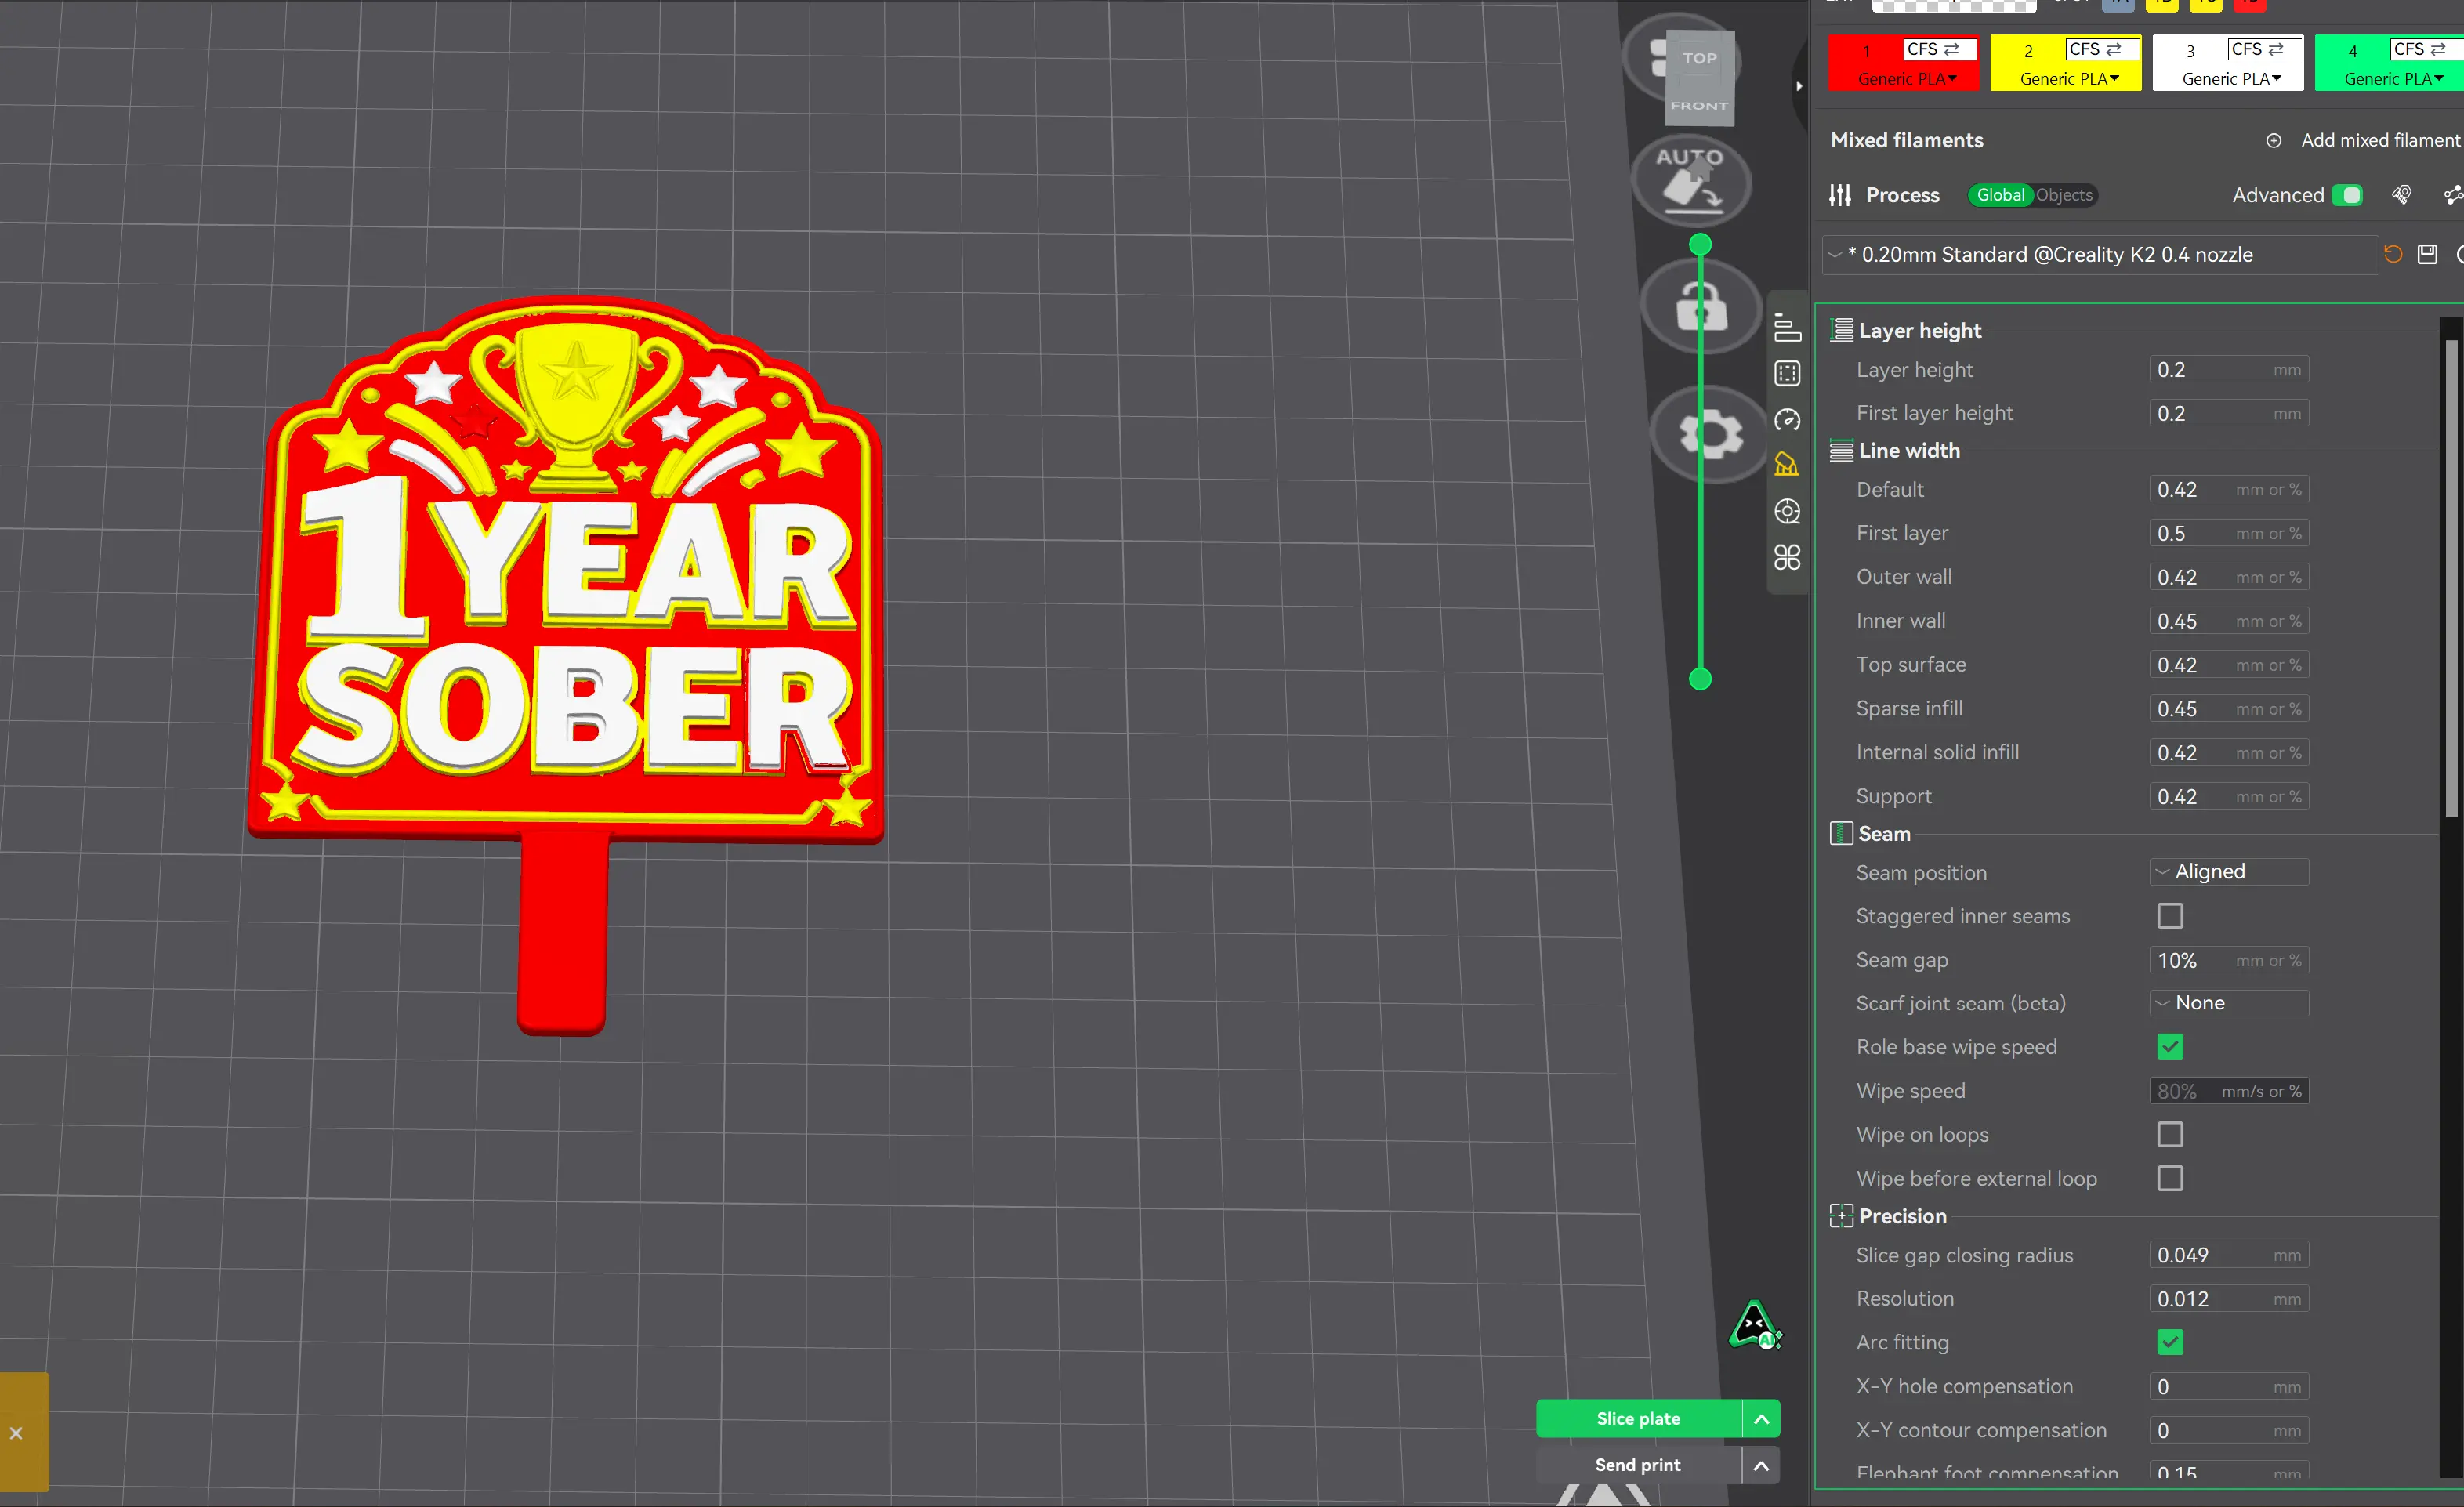Reset process preset with orange undo icon
The width and height of the screenshot is (2464, 1507).
pos(2392,254)
